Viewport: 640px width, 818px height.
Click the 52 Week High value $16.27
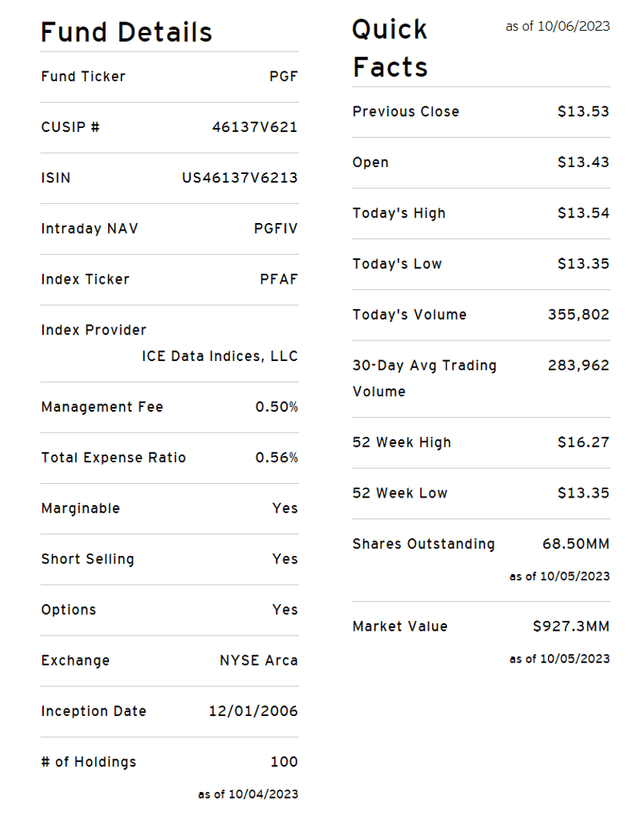pos(583,442)
